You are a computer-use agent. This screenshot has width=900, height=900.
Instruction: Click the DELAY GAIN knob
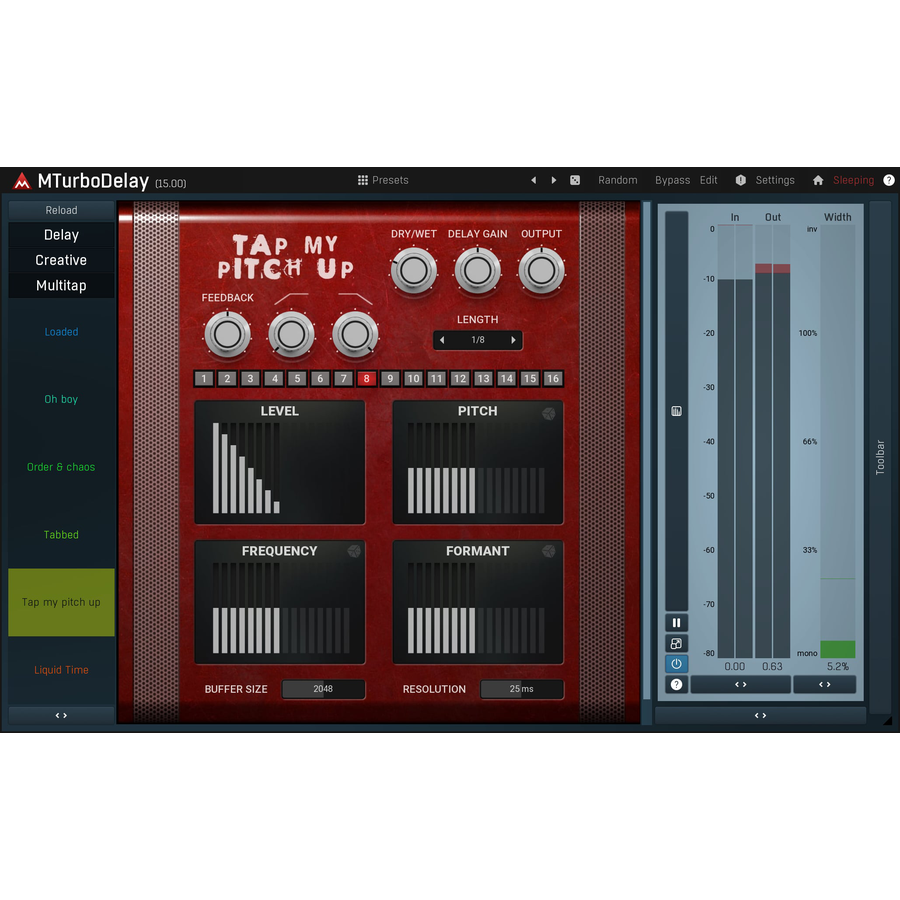[x=478, y=270]
